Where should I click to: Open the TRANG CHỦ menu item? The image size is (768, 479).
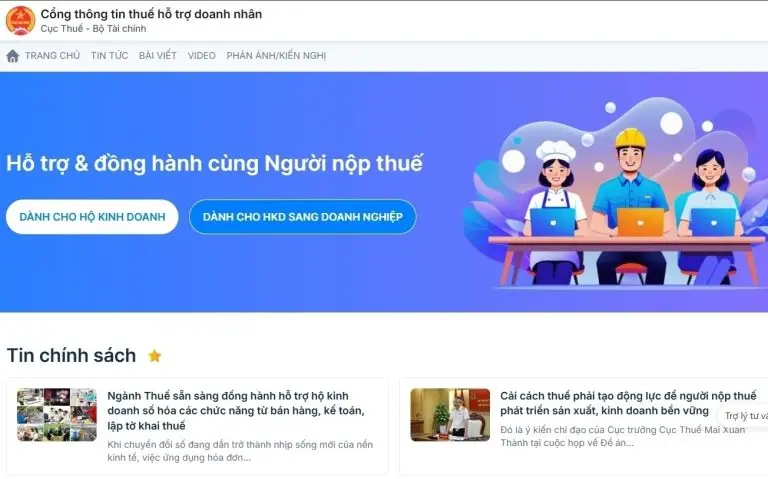coord(52,56)
